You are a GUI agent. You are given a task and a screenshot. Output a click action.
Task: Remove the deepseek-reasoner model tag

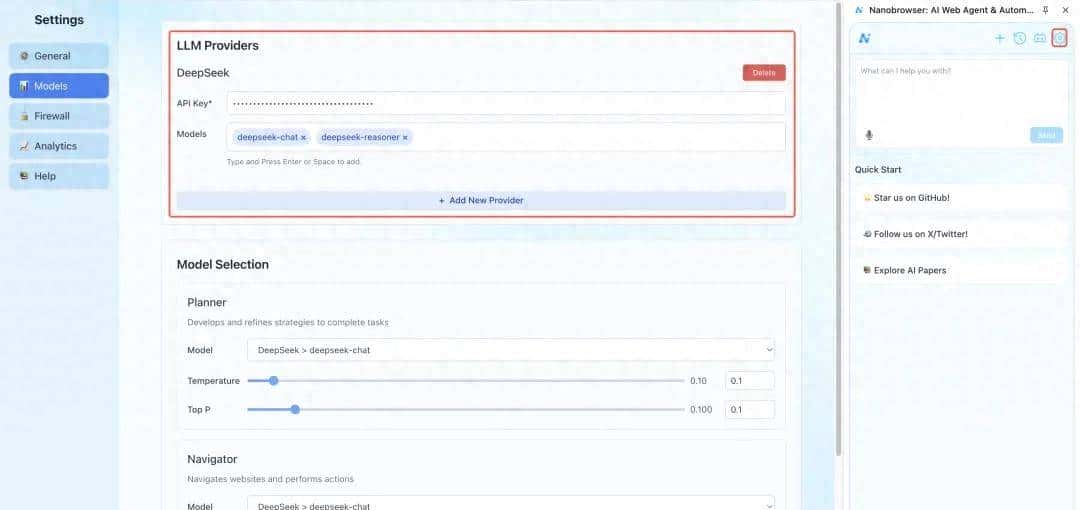[x=405, y=138]
